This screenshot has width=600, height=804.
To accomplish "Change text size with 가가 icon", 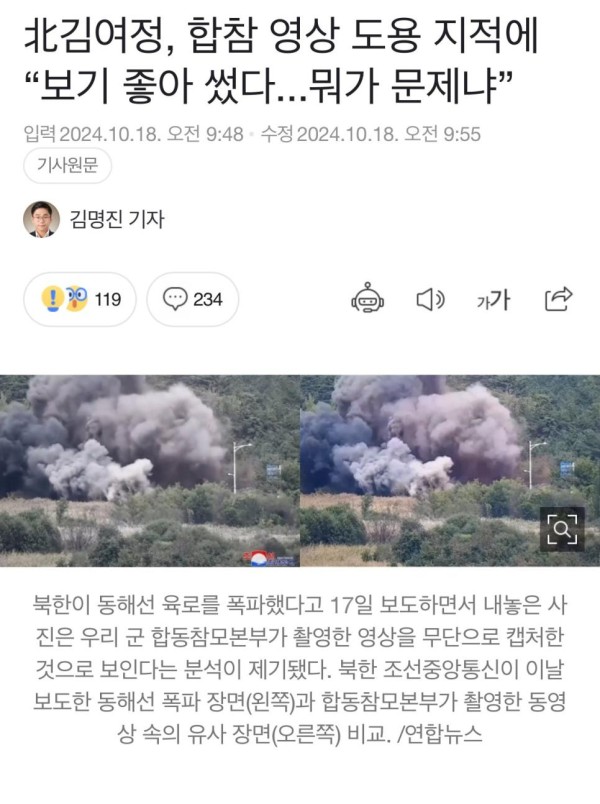I will (493, 299).
